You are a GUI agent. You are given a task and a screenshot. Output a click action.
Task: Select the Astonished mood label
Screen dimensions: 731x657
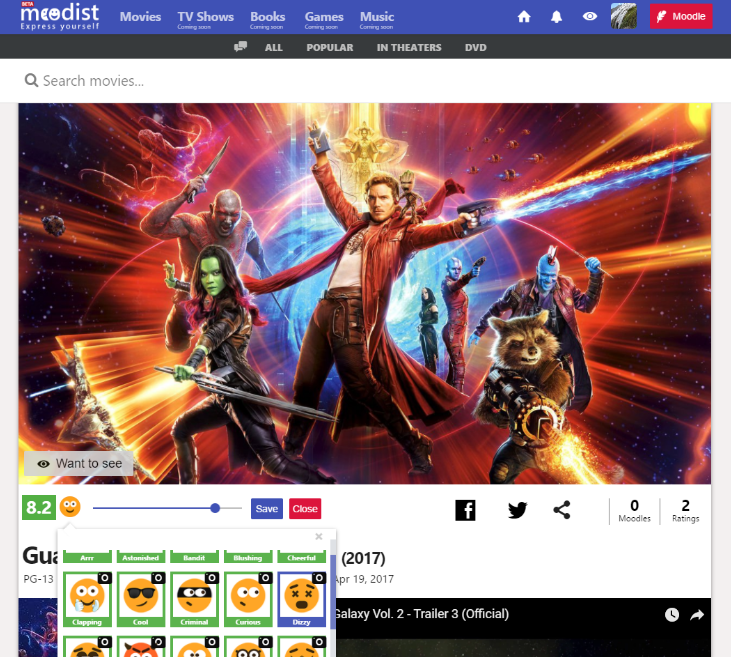[141, 557]
